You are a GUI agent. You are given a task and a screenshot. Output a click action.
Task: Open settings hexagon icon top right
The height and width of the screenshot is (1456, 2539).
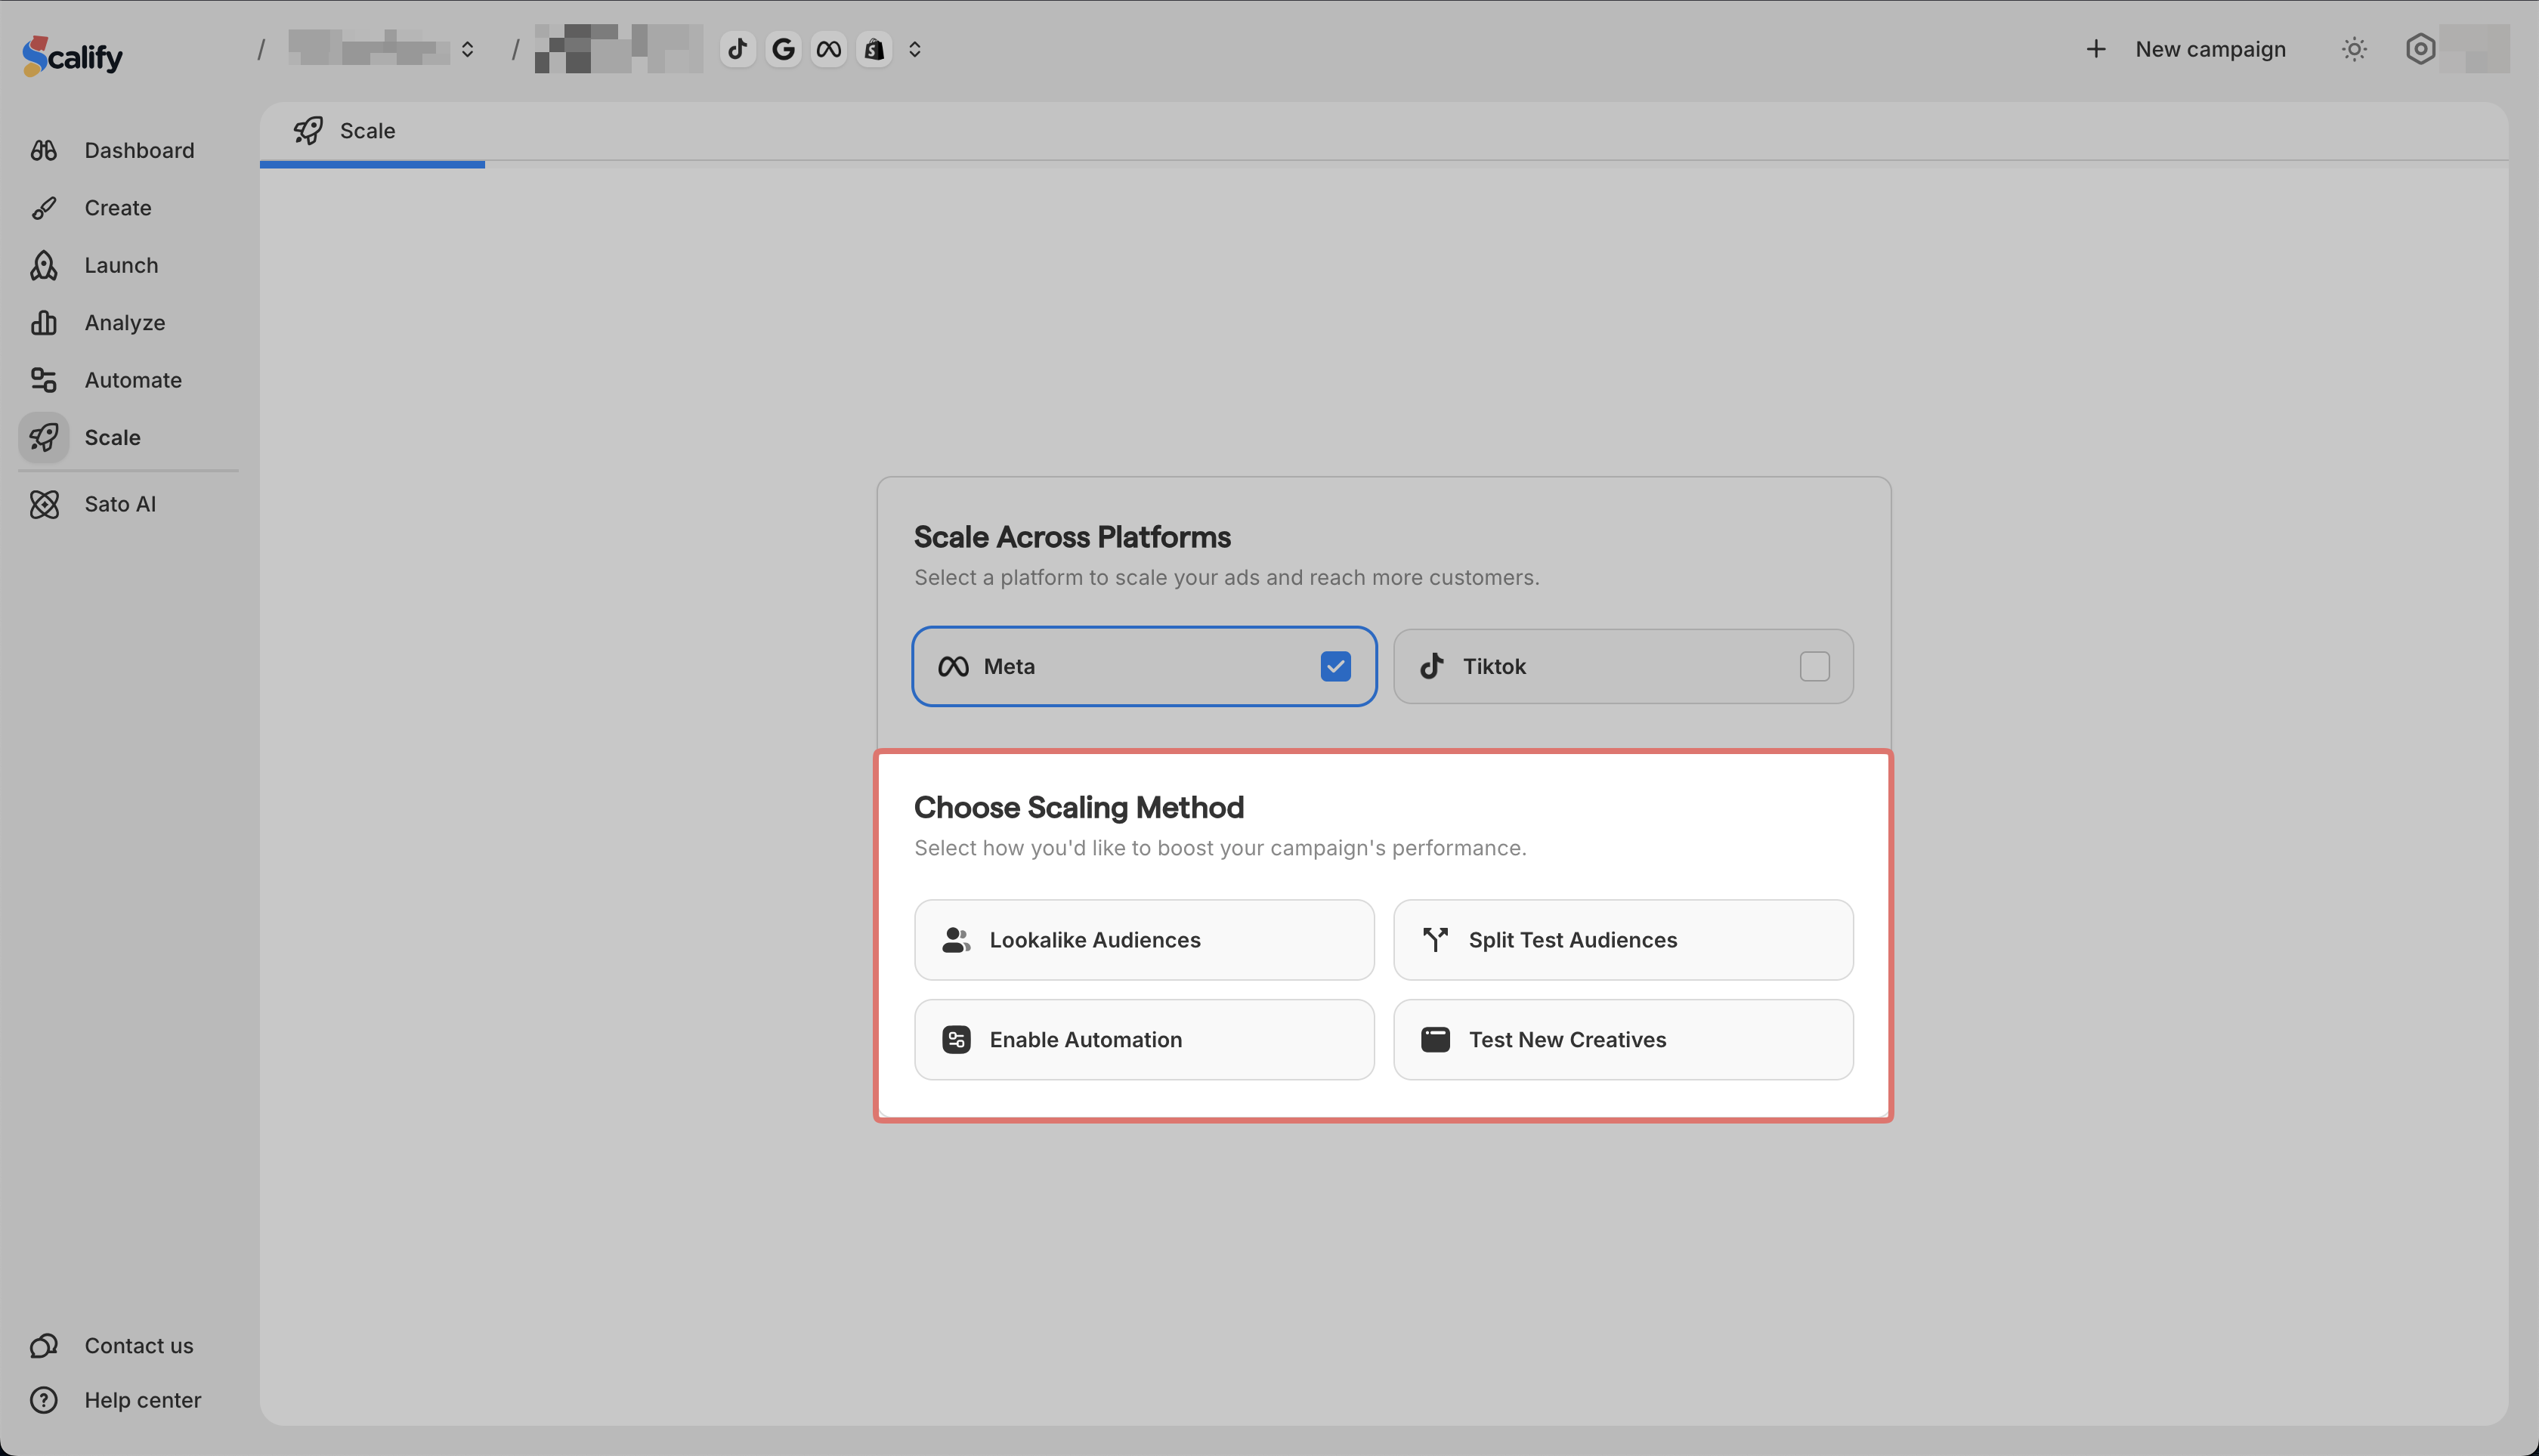click(x=2420, y=49)
